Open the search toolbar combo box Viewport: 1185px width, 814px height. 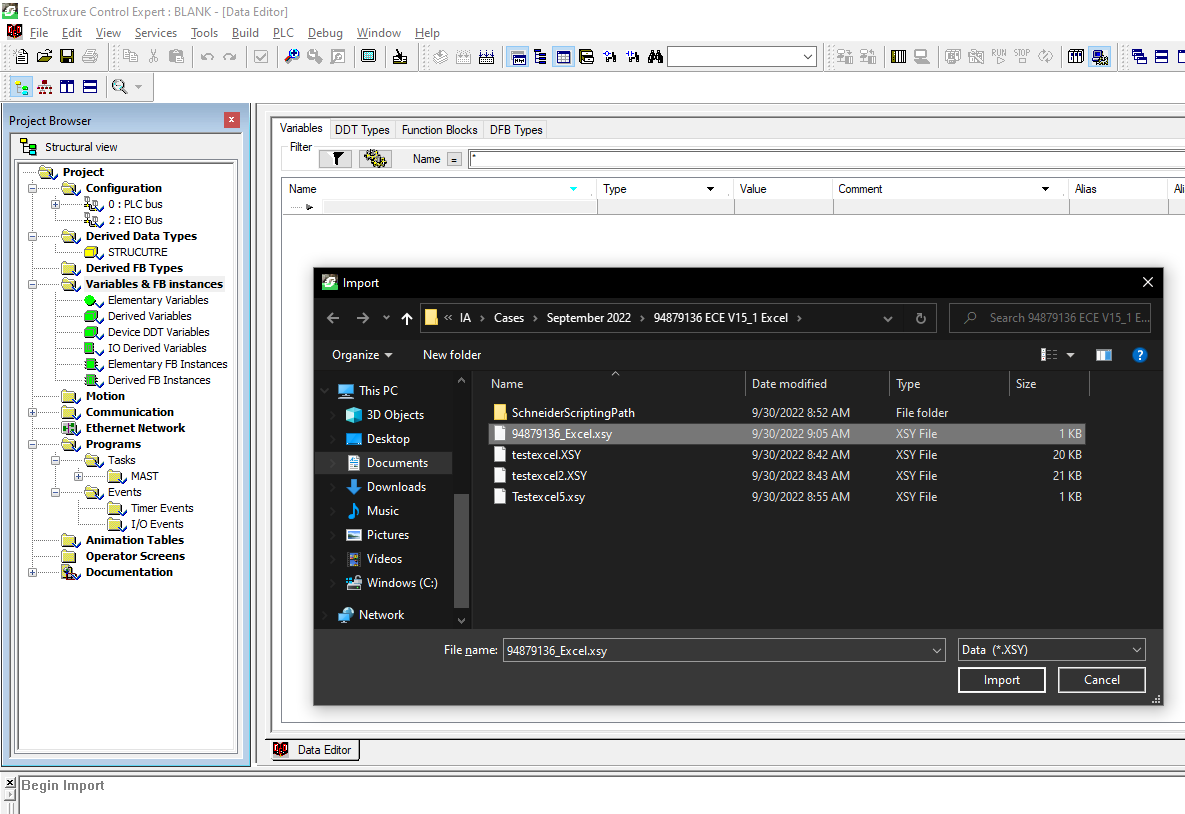(741, 57)
